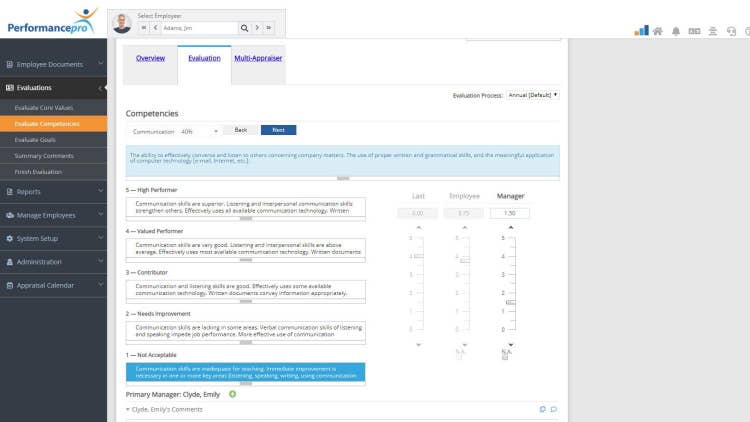Click Appraisal Calendar sidebar icon
Screen dimensions: 750x422
point(10,285)
